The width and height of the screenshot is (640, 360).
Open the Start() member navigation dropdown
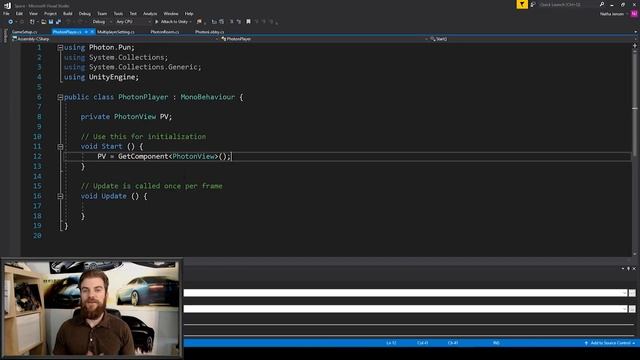tap(533, 39)
